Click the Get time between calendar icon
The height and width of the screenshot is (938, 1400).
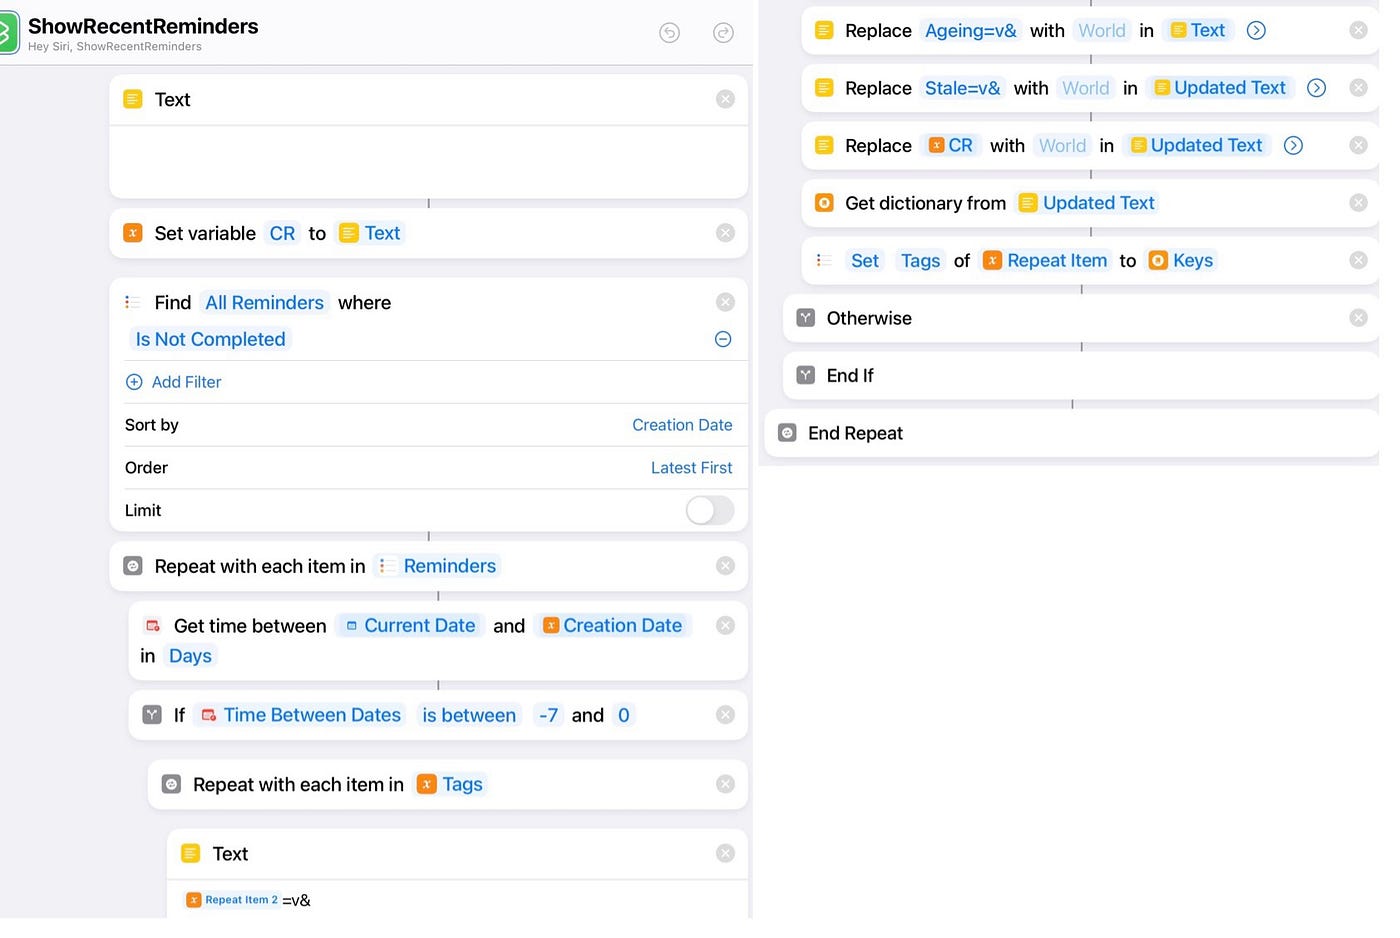(153, 626)
